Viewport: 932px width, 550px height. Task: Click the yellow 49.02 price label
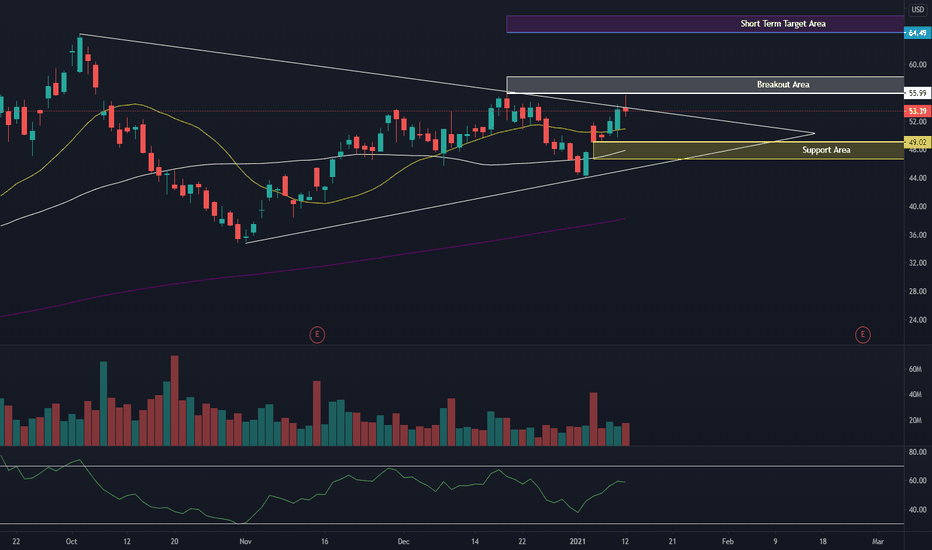pos(917,142)
